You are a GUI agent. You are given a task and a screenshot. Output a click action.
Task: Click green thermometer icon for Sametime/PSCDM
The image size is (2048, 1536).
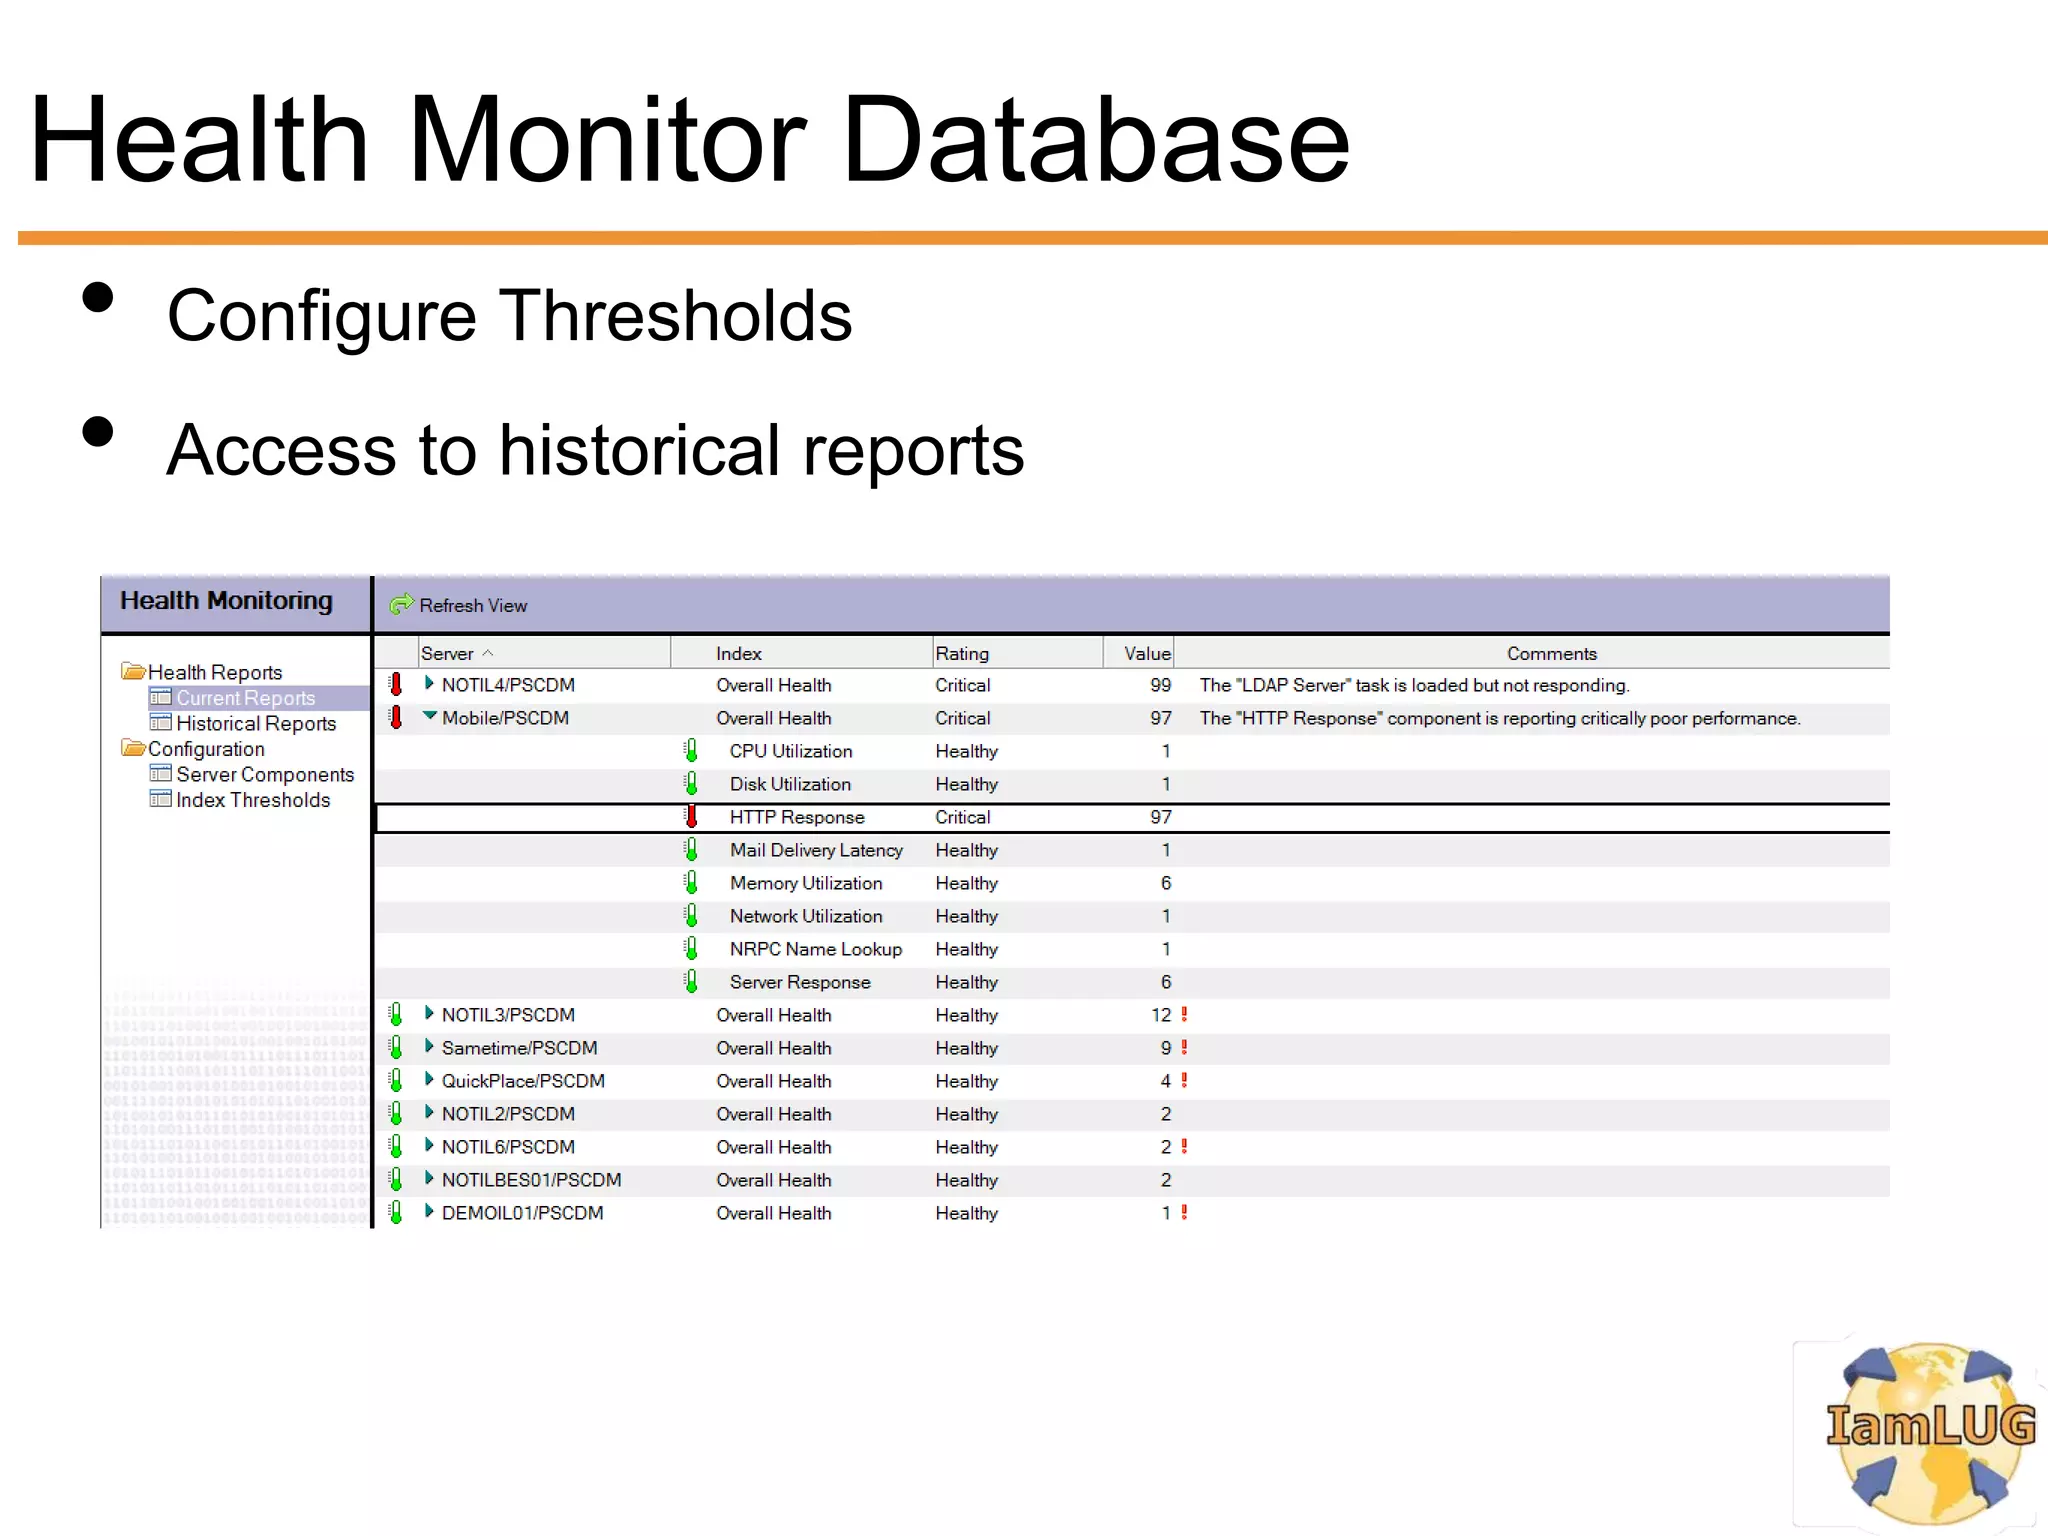tap(396, 1047)
